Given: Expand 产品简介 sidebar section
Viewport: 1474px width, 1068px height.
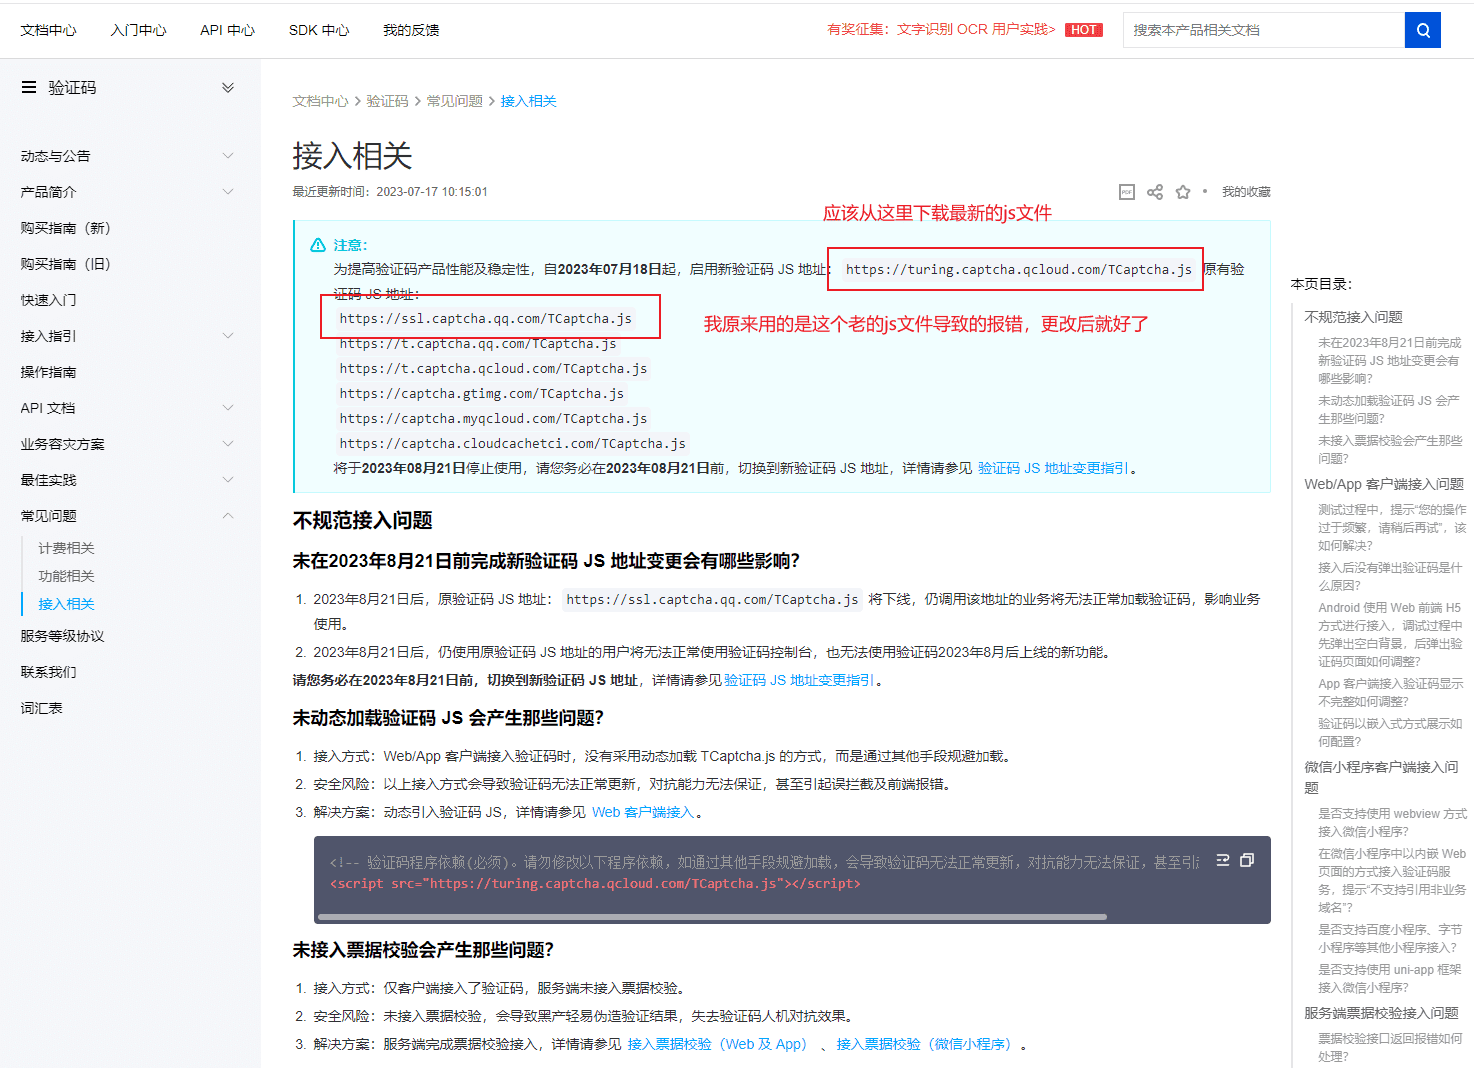Looking at the screenshot, I should [x=228, y=192].
